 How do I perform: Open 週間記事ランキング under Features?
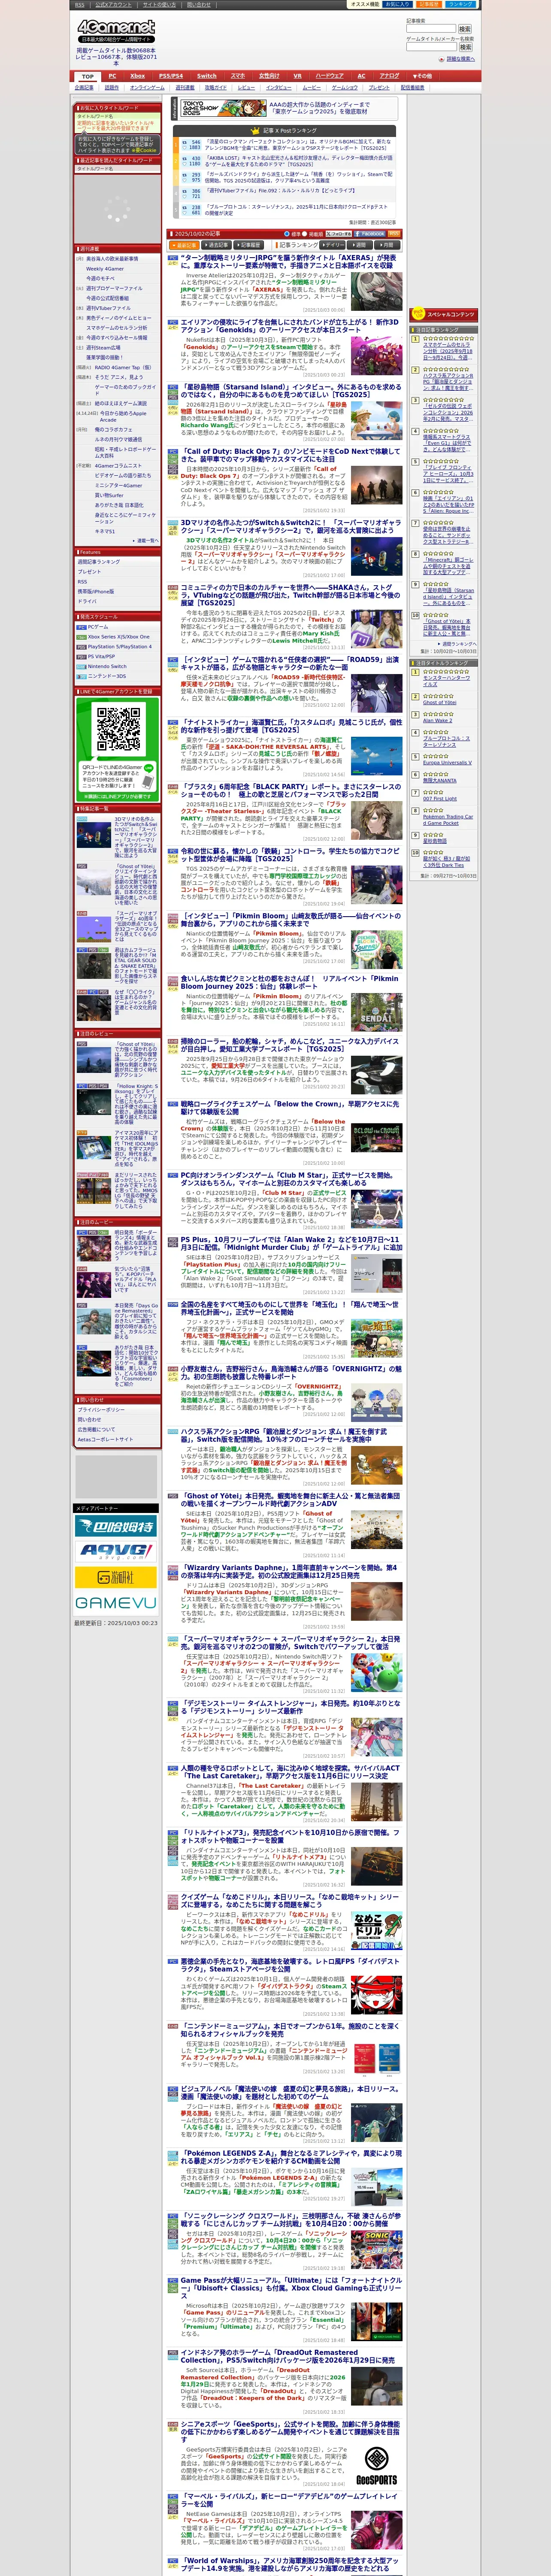99,562
